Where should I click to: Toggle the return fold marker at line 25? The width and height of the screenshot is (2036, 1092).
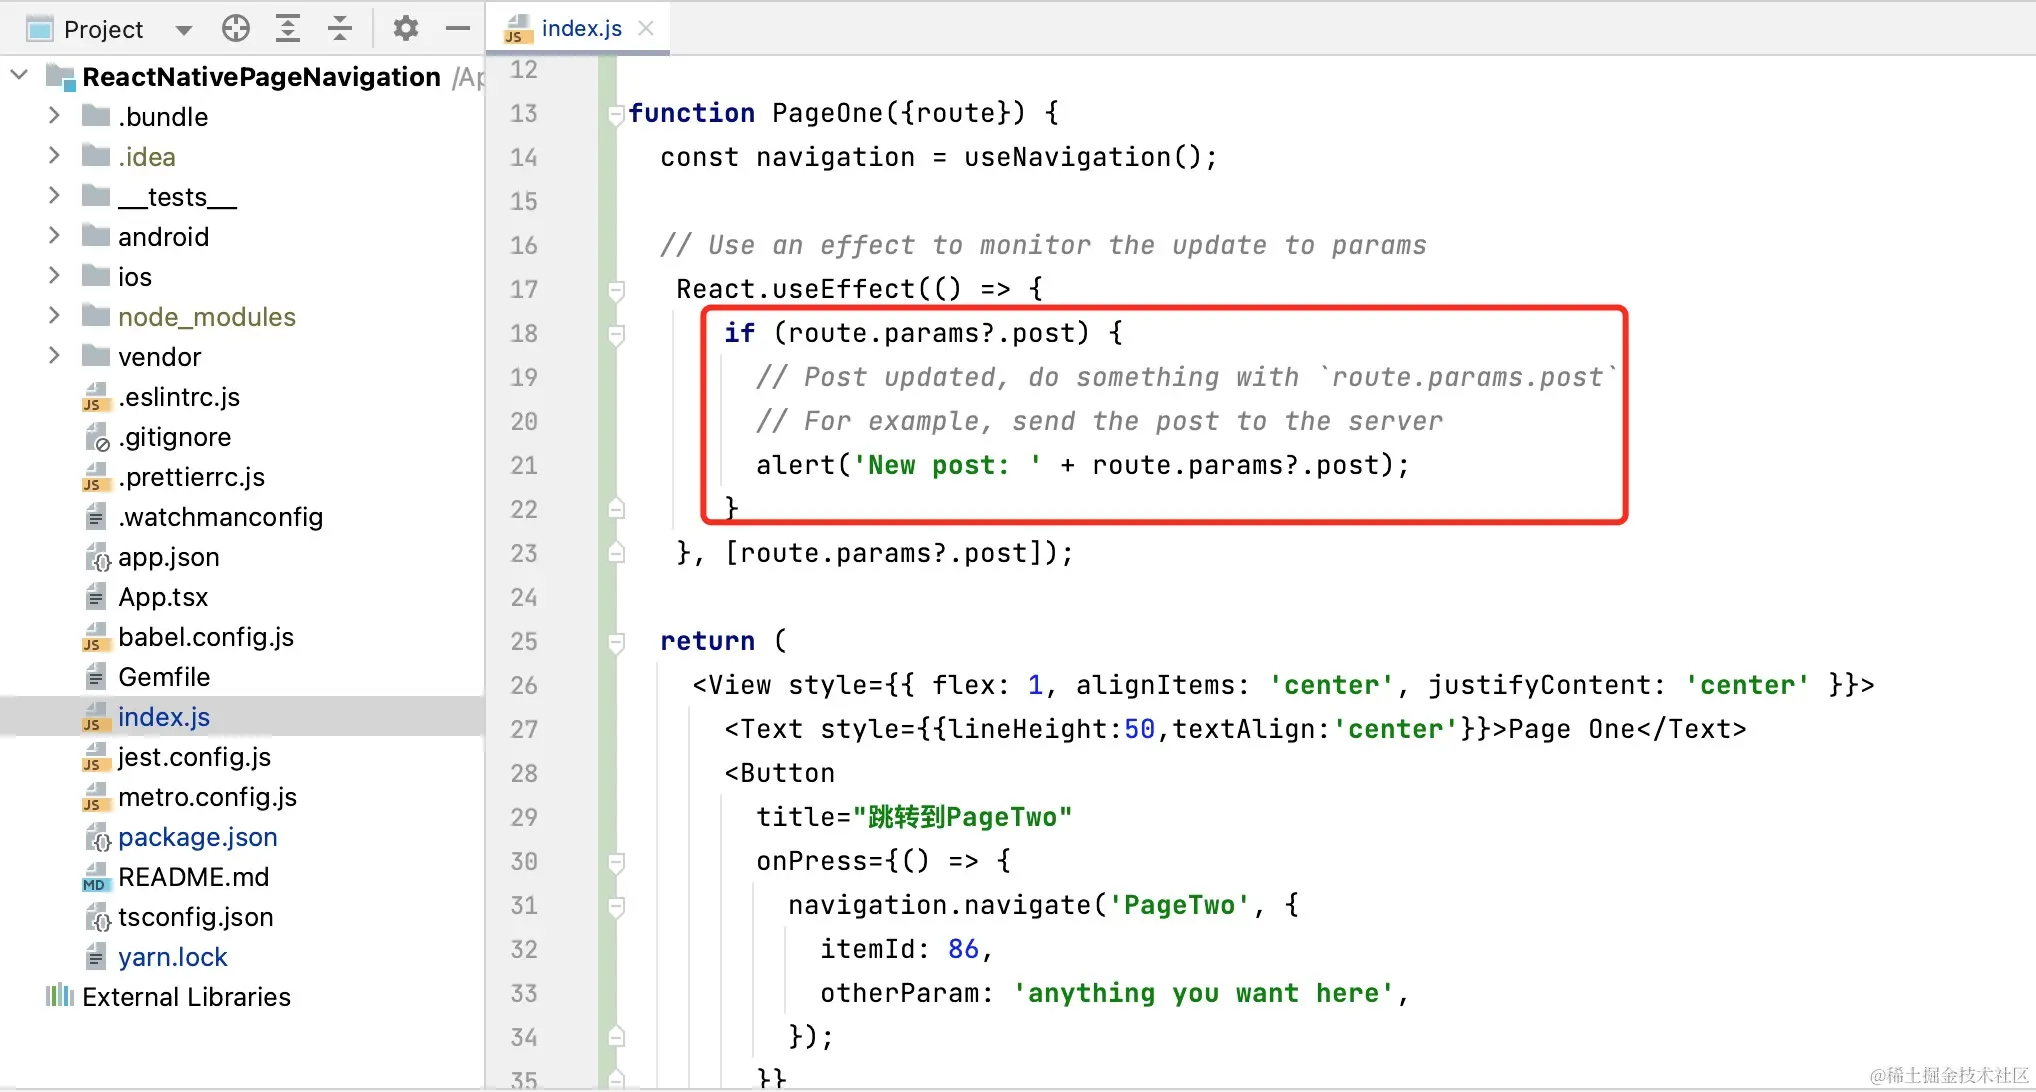616,642
